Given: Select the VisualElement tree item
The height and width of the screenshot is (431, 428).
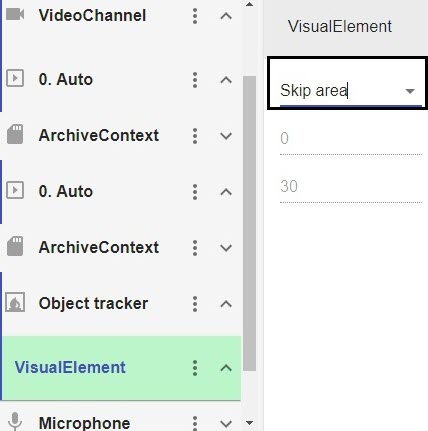Looking at the screenshot, I should 121,368.
